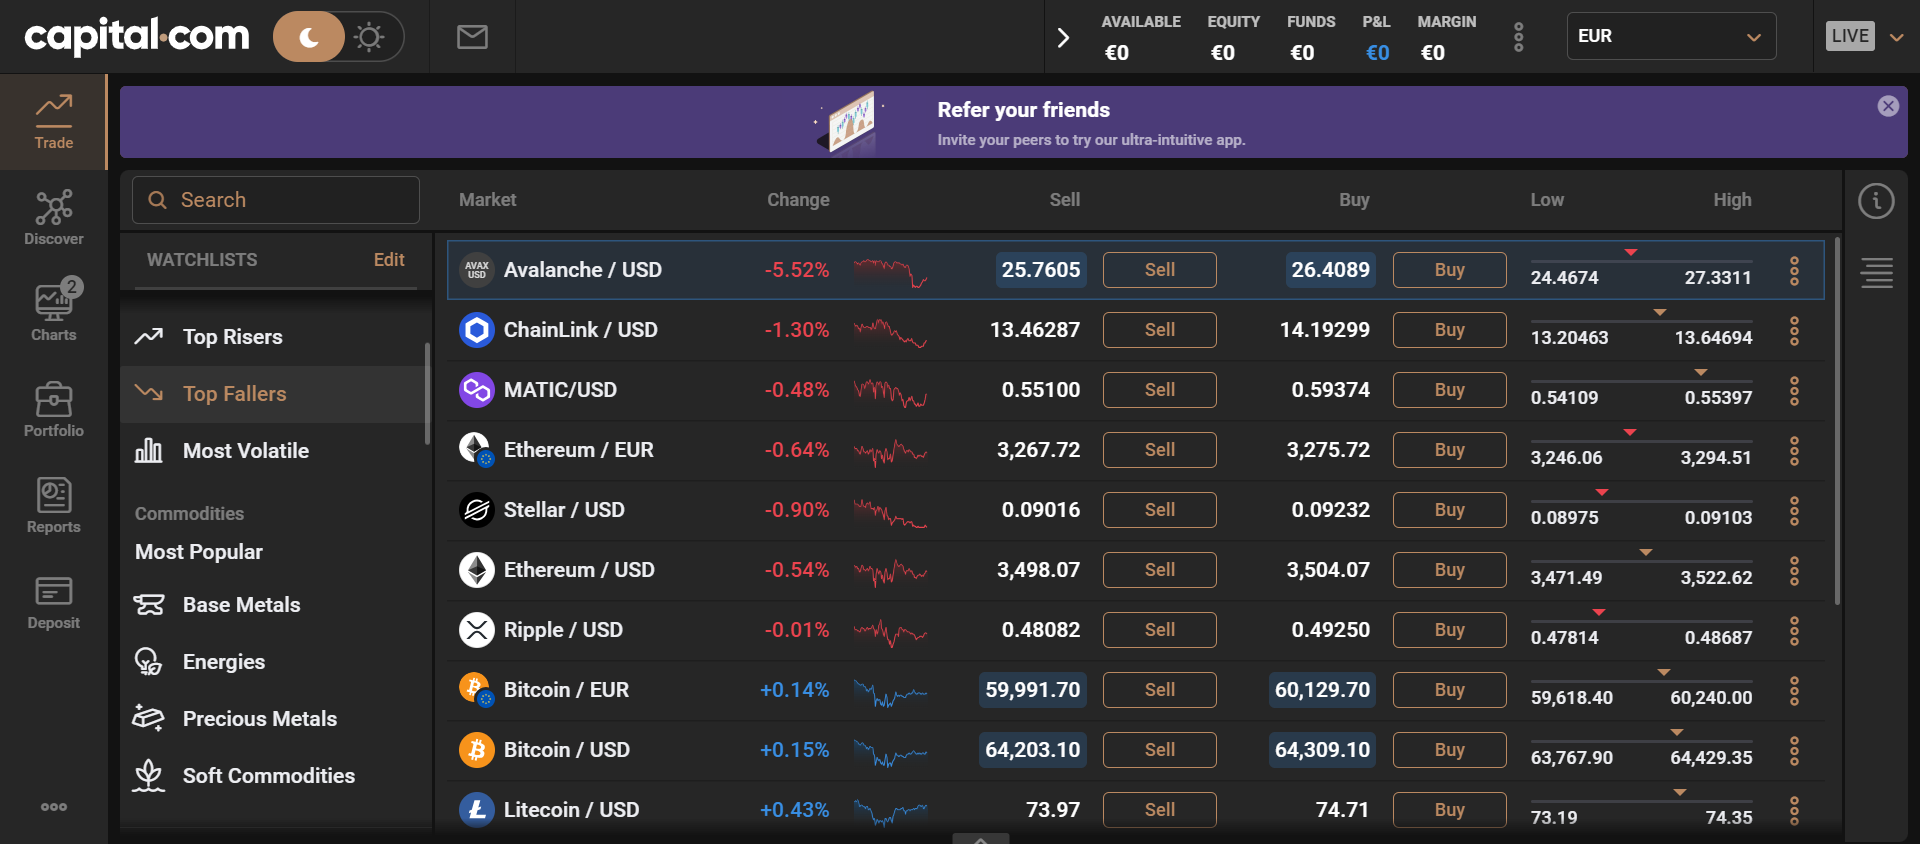Open Bitcoin / USD row options menu
This screenshot has height=844, width=1920.
[1794, 750]
